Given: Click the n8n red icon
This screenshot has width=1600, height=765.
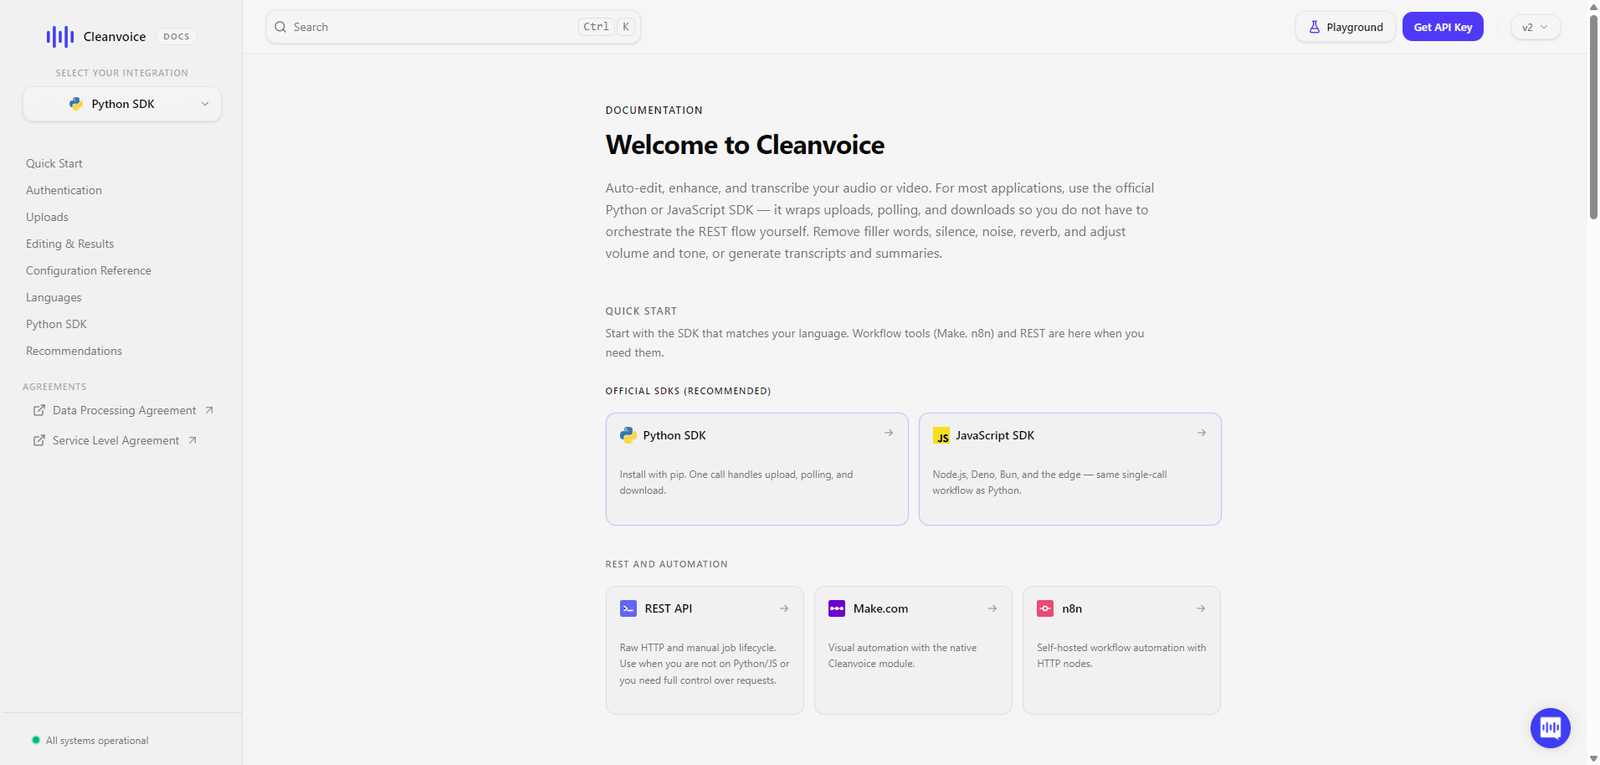Looking at the screenshot, I should point(1045,608).
